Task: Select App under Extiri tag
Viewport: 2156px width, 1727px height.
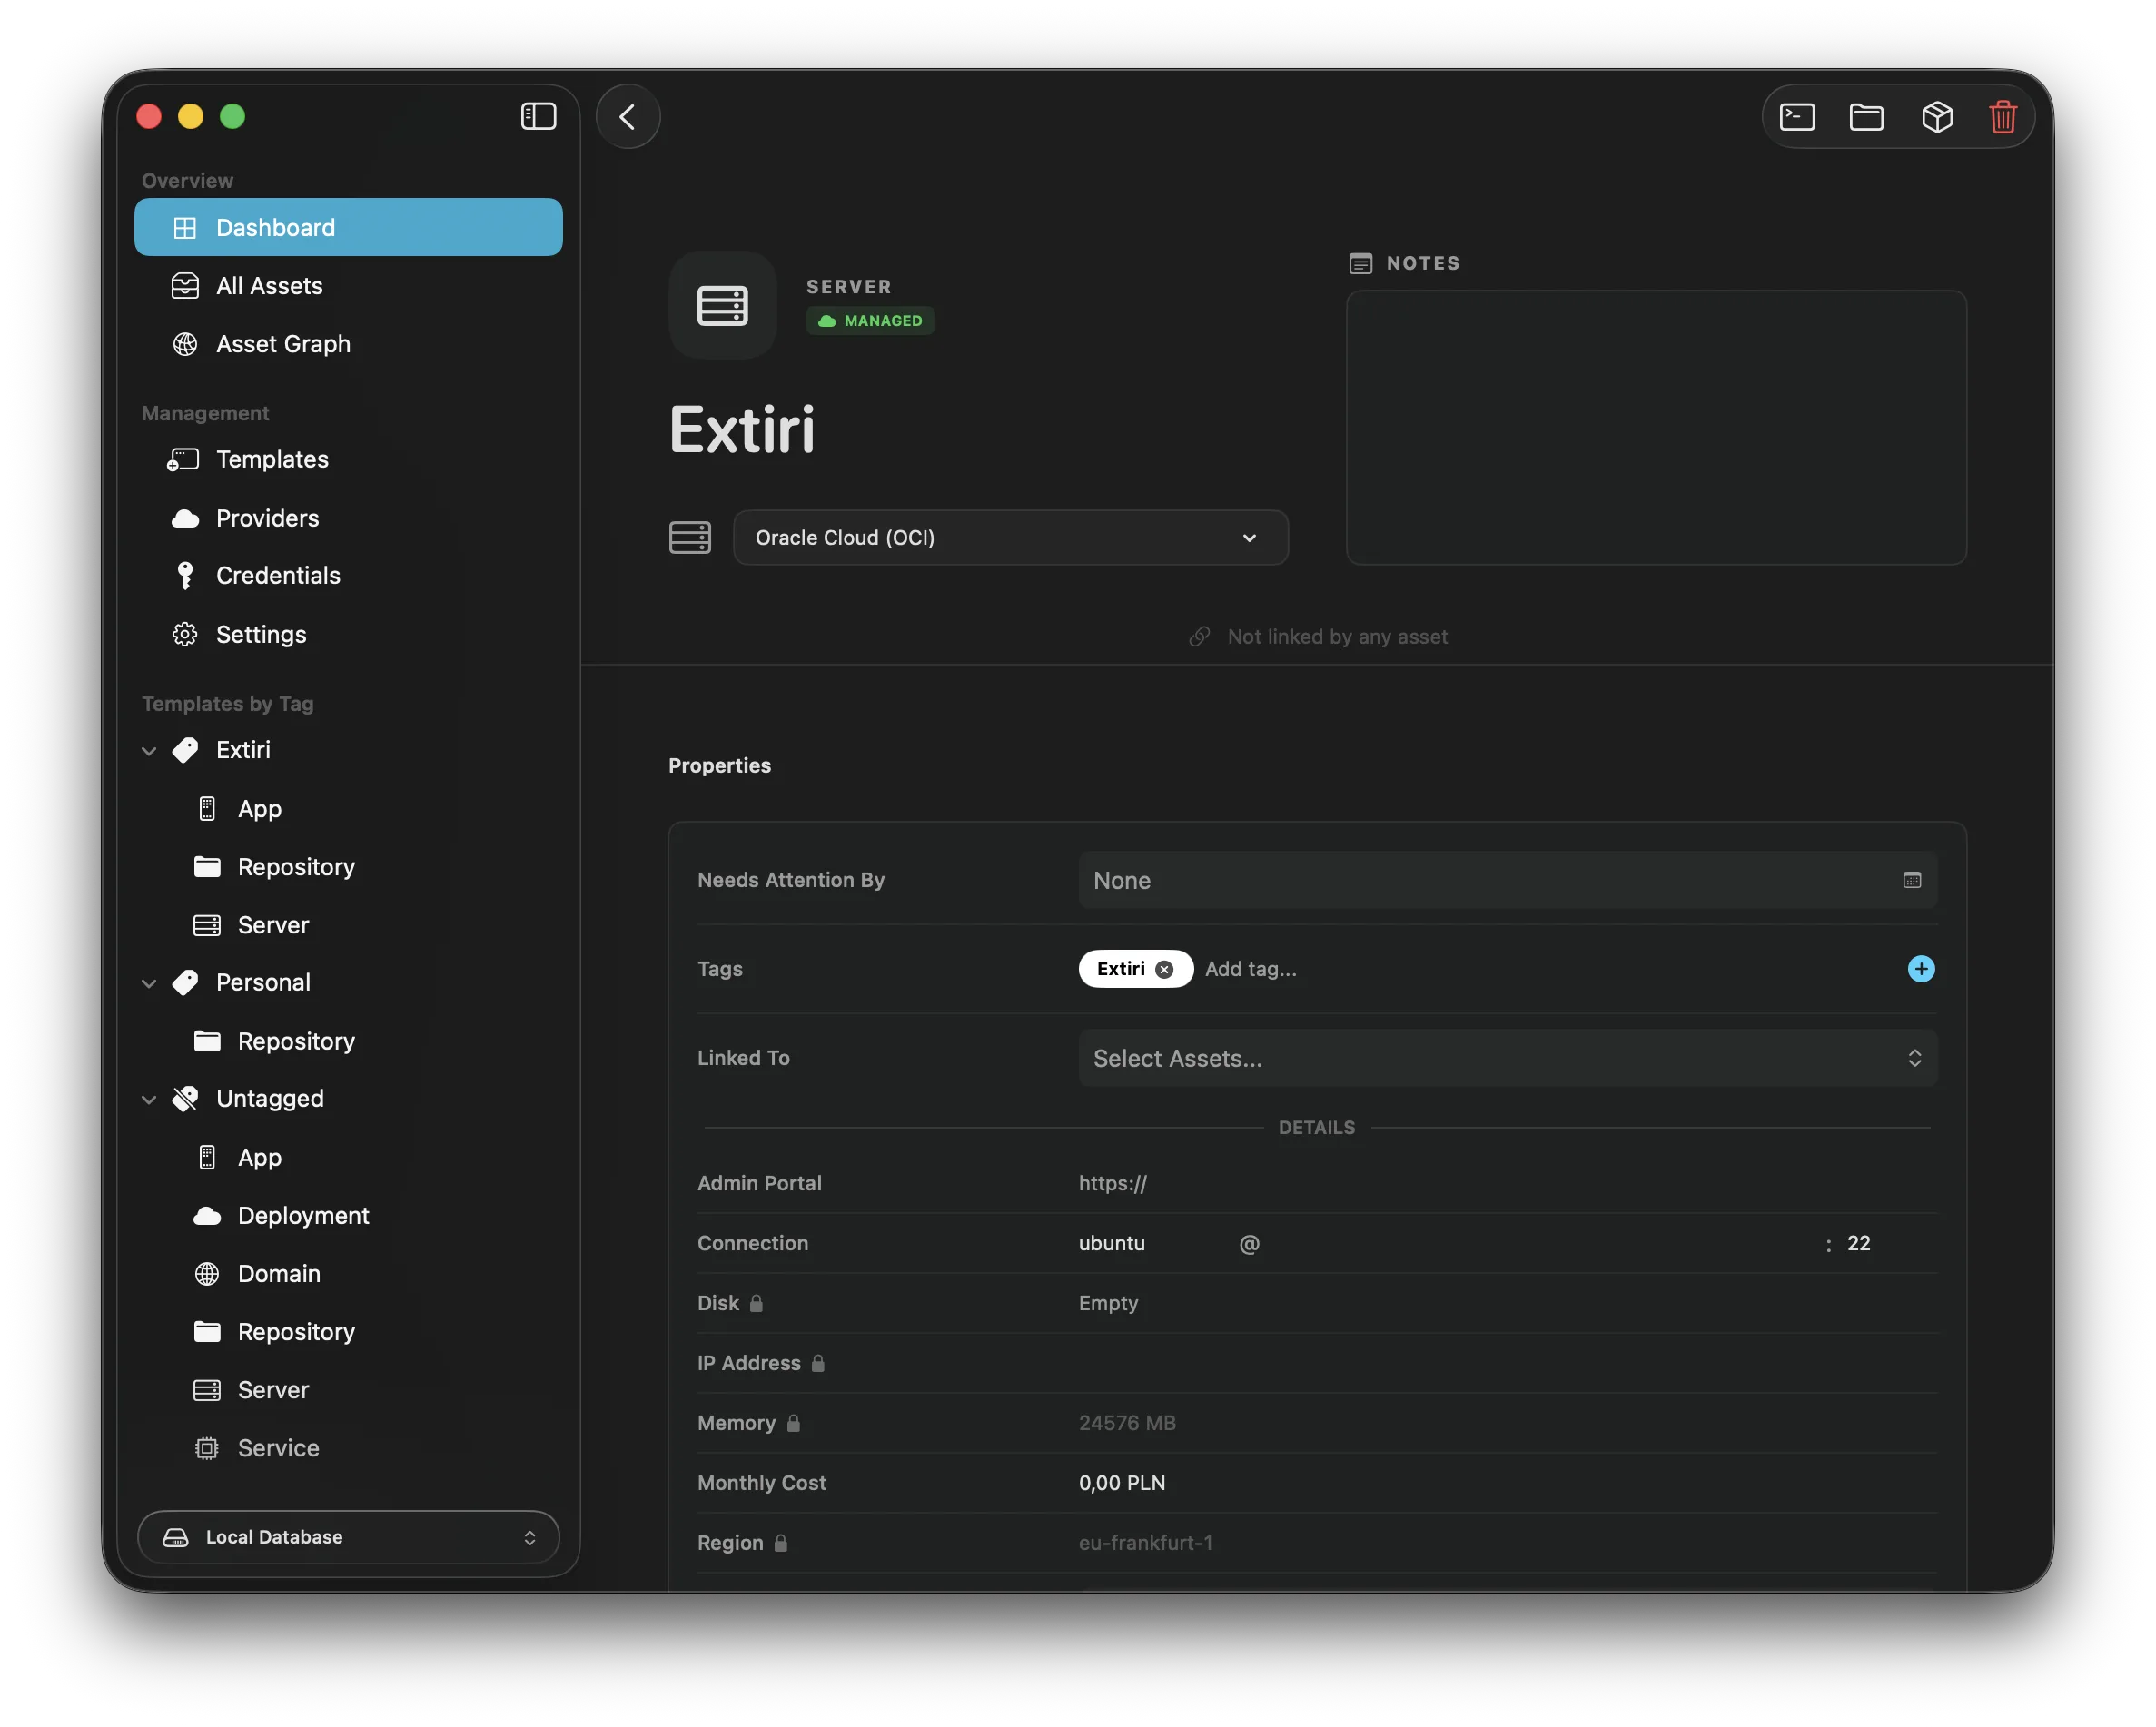Action: coord(348,808)
